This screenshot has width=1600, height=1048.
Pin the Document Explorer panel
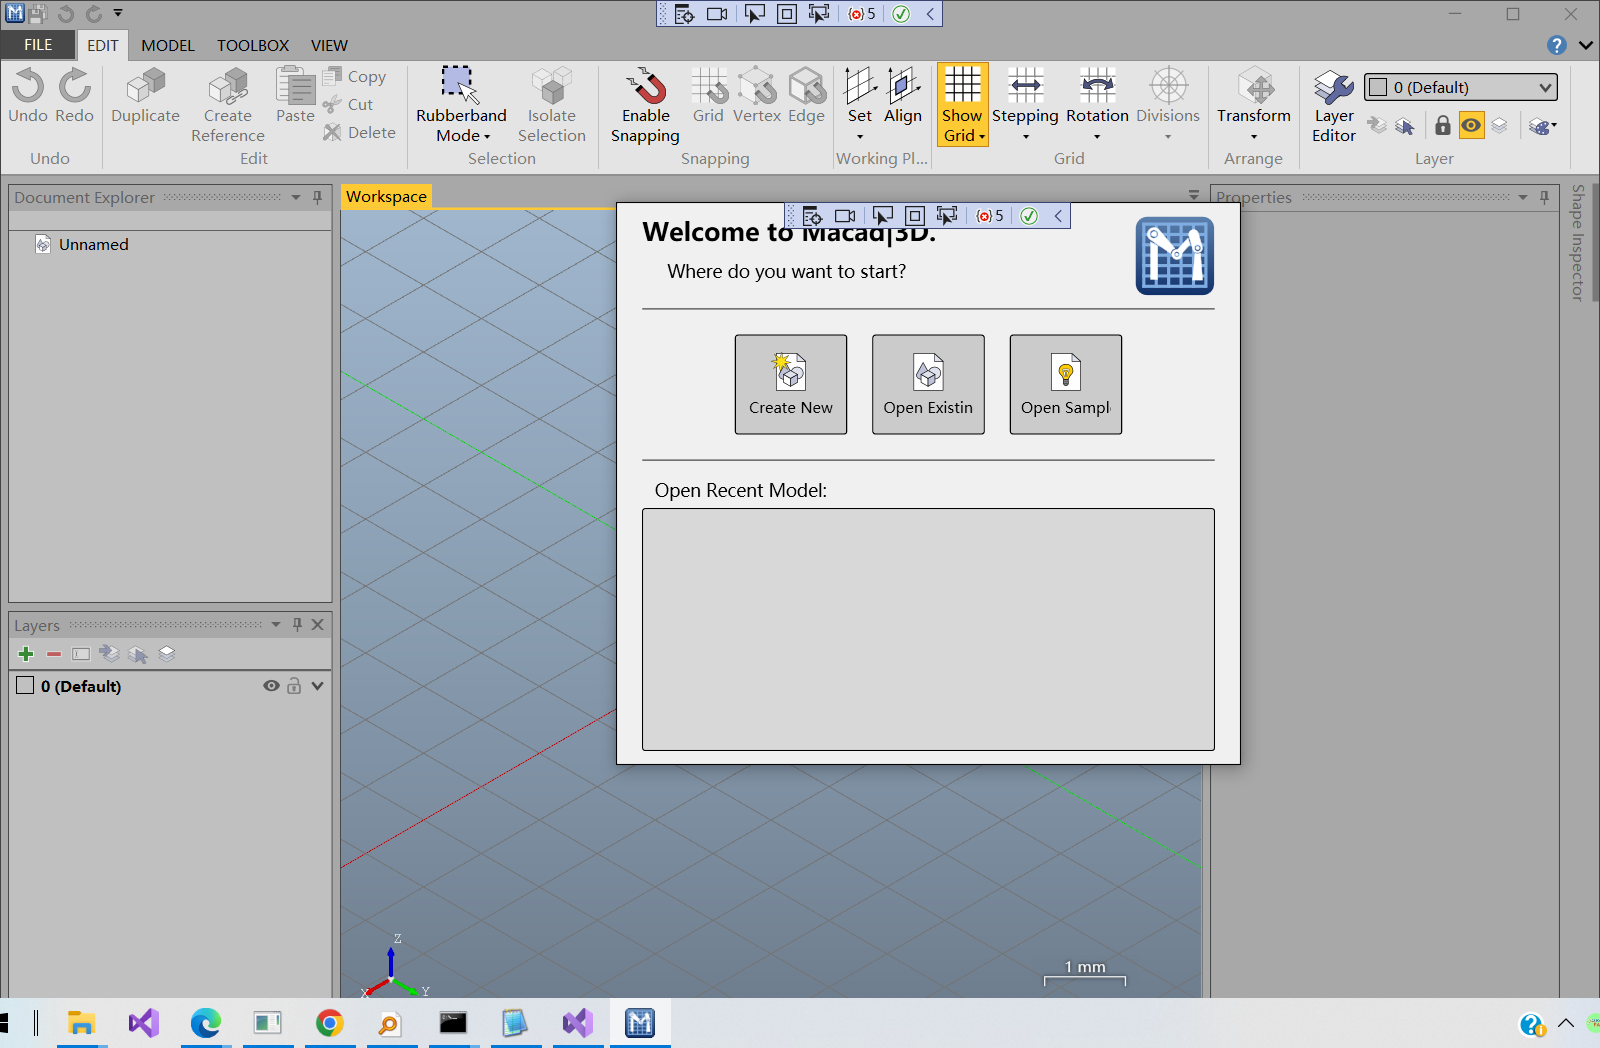(x=318, y=197)
